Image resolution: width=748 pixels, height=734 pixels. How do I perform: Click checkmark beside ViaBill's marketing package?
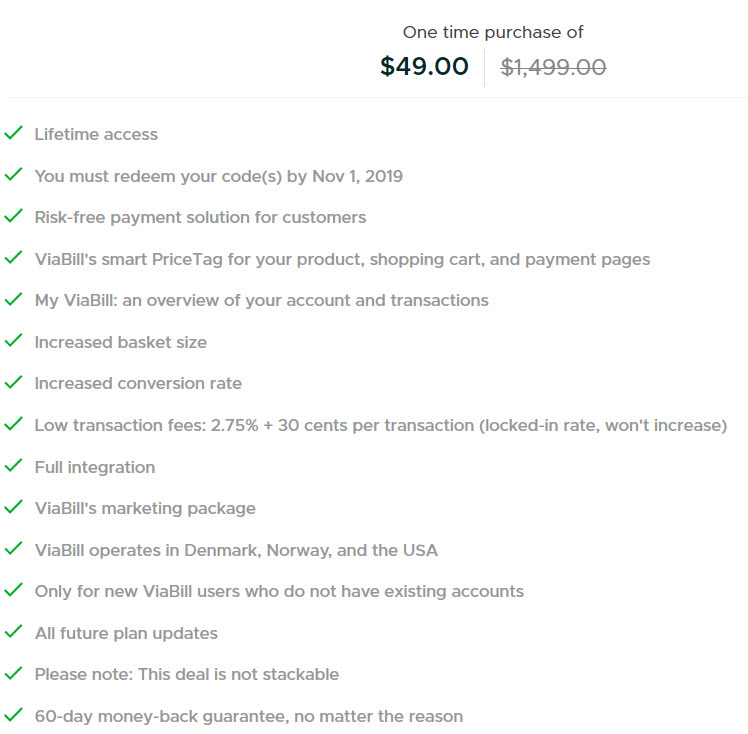[x=13, y=507]
